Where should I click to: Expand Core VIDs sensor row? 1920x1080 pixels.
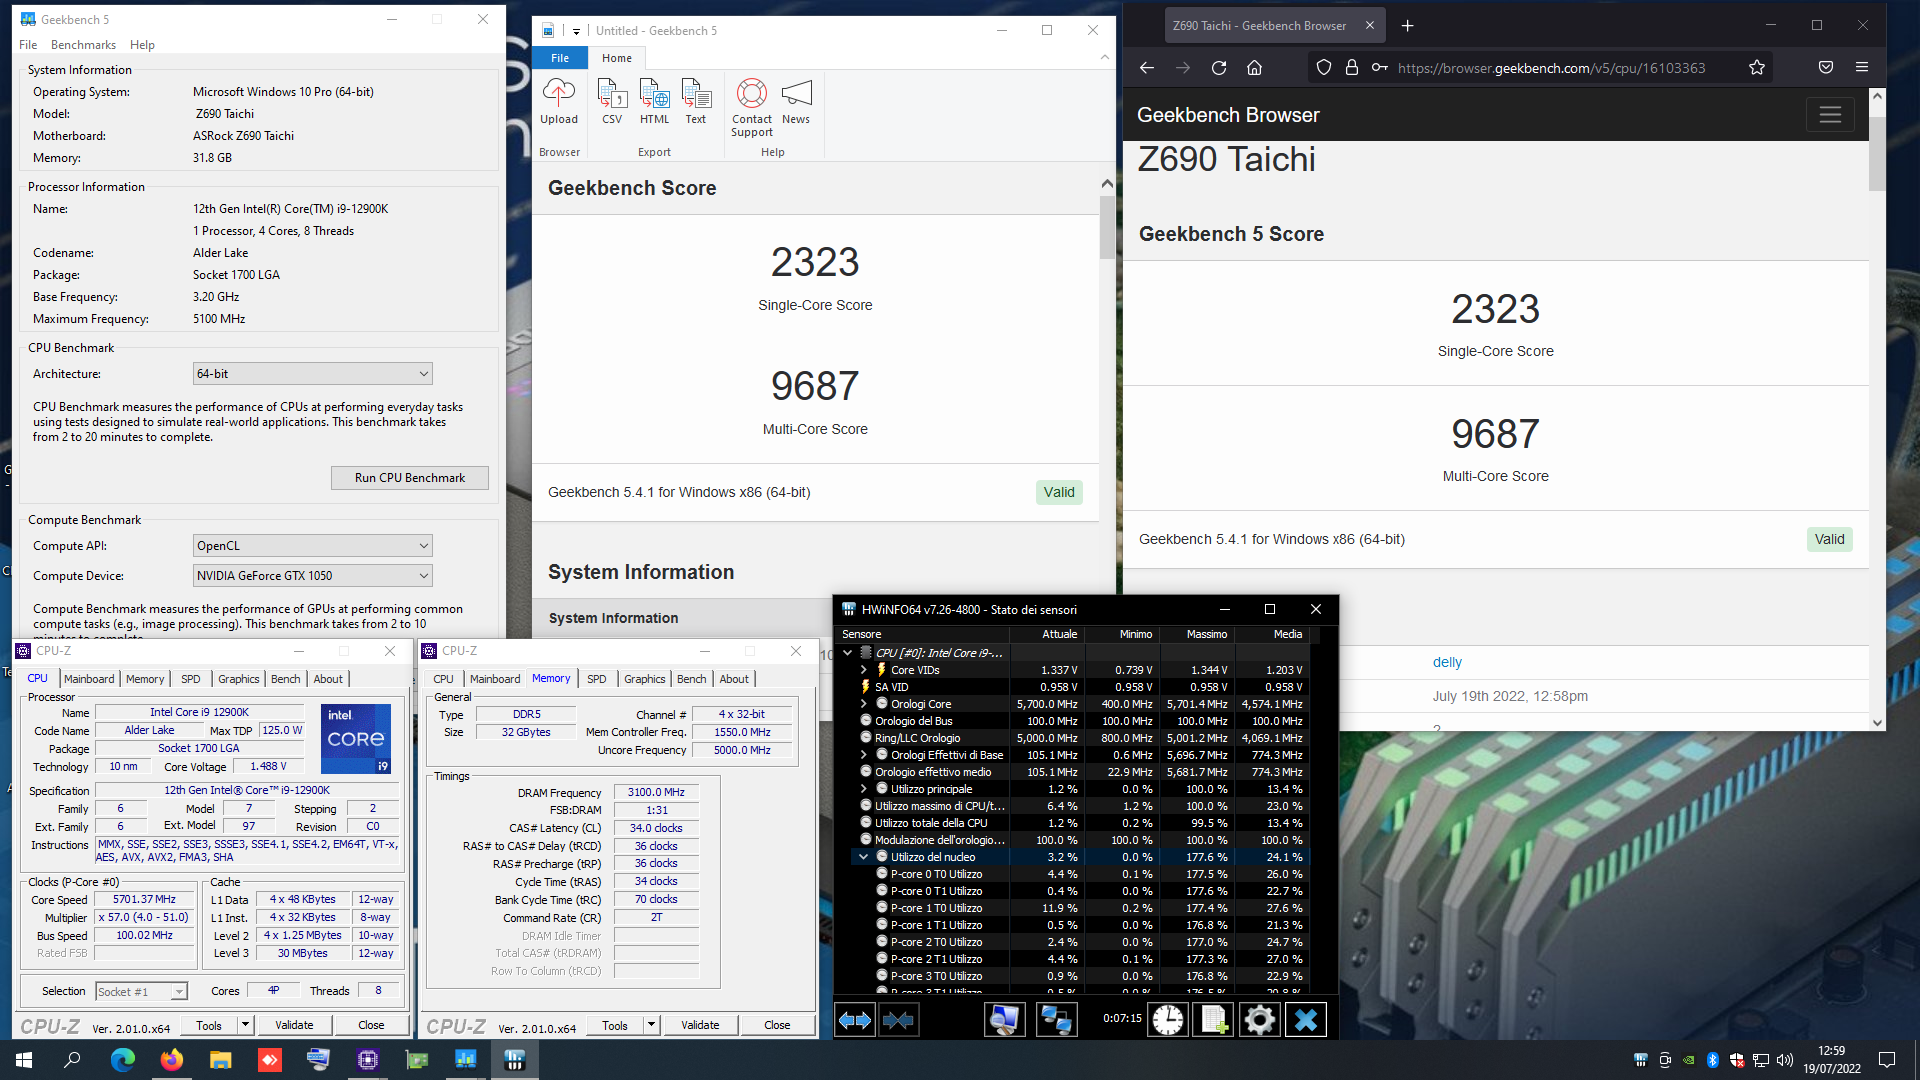864,670
